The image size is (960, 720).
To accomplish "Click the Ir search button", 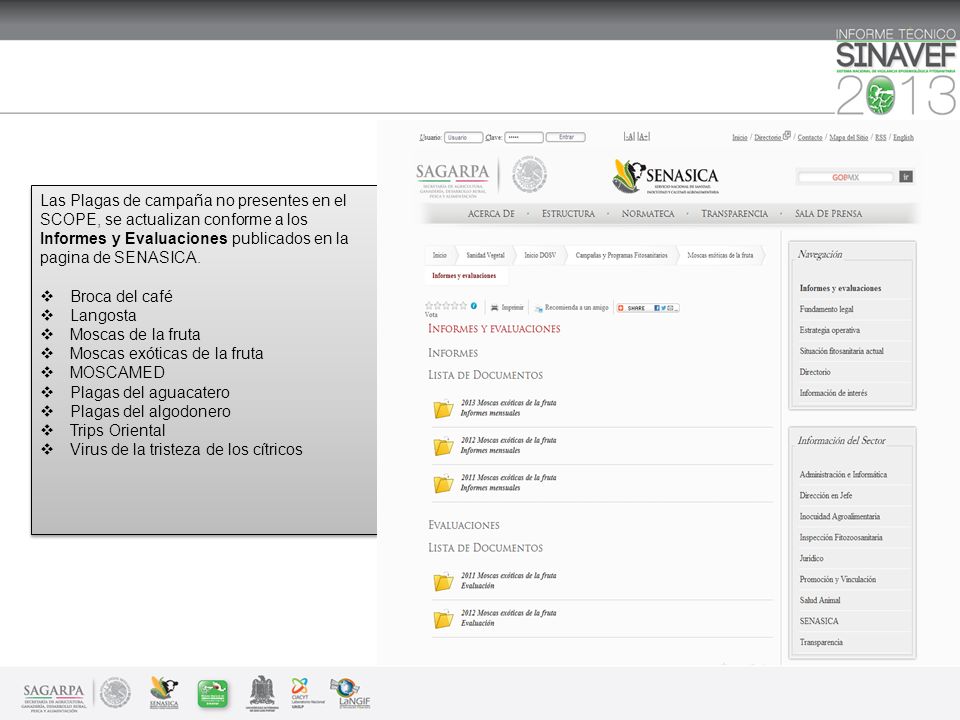I will 906,177.
